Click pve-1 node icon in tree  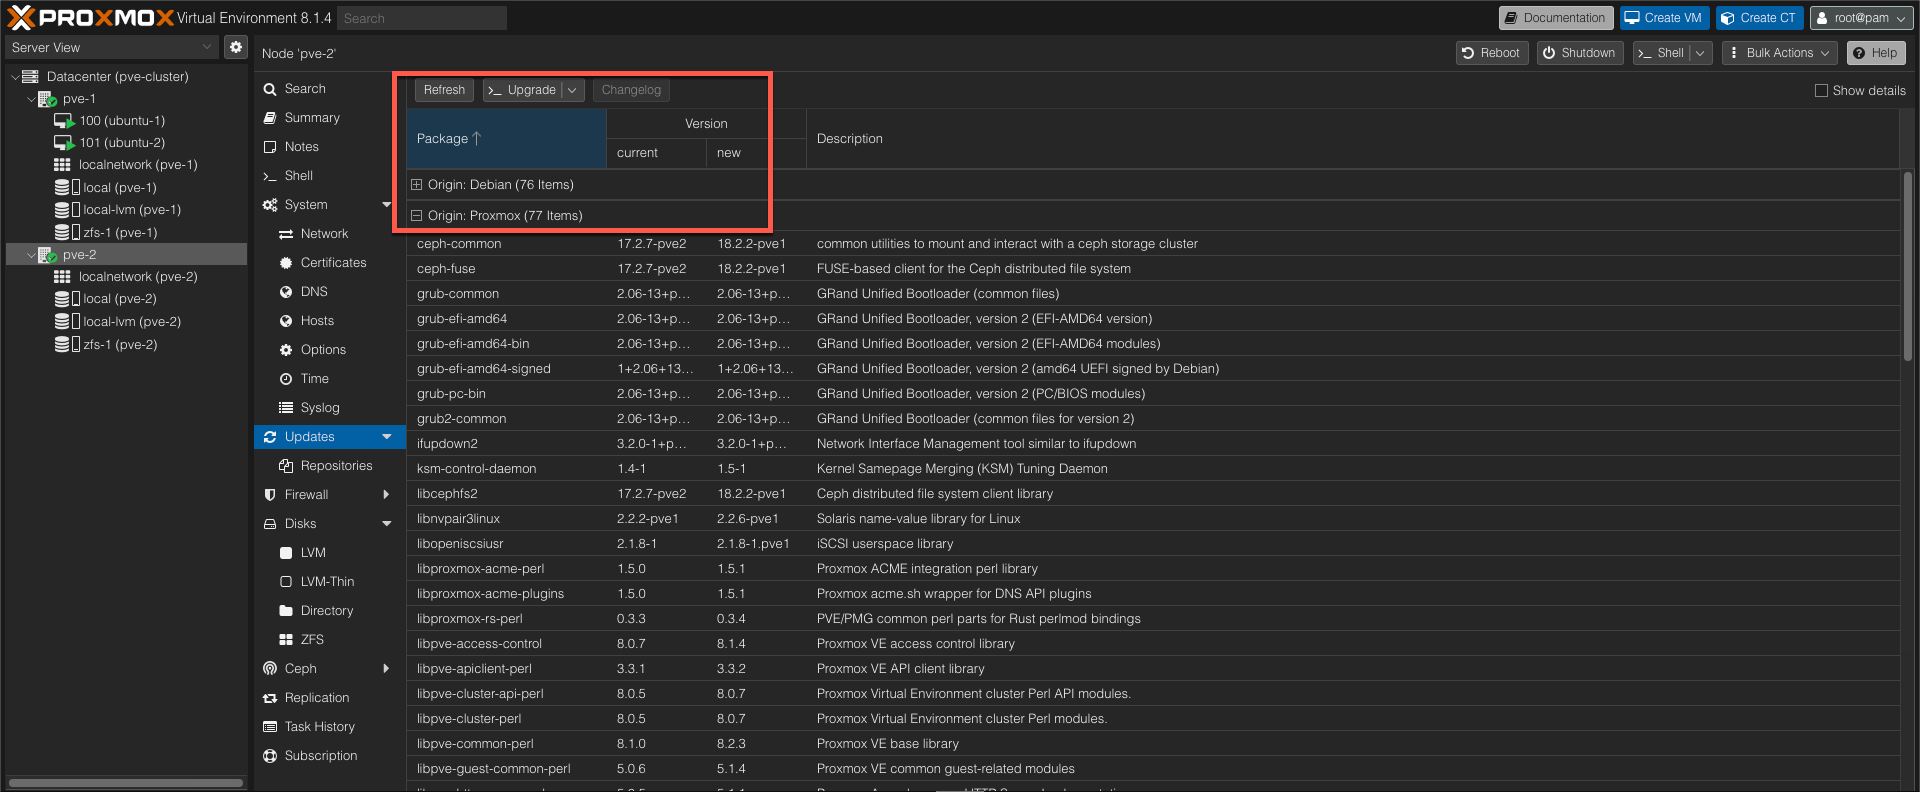(47, 99)
